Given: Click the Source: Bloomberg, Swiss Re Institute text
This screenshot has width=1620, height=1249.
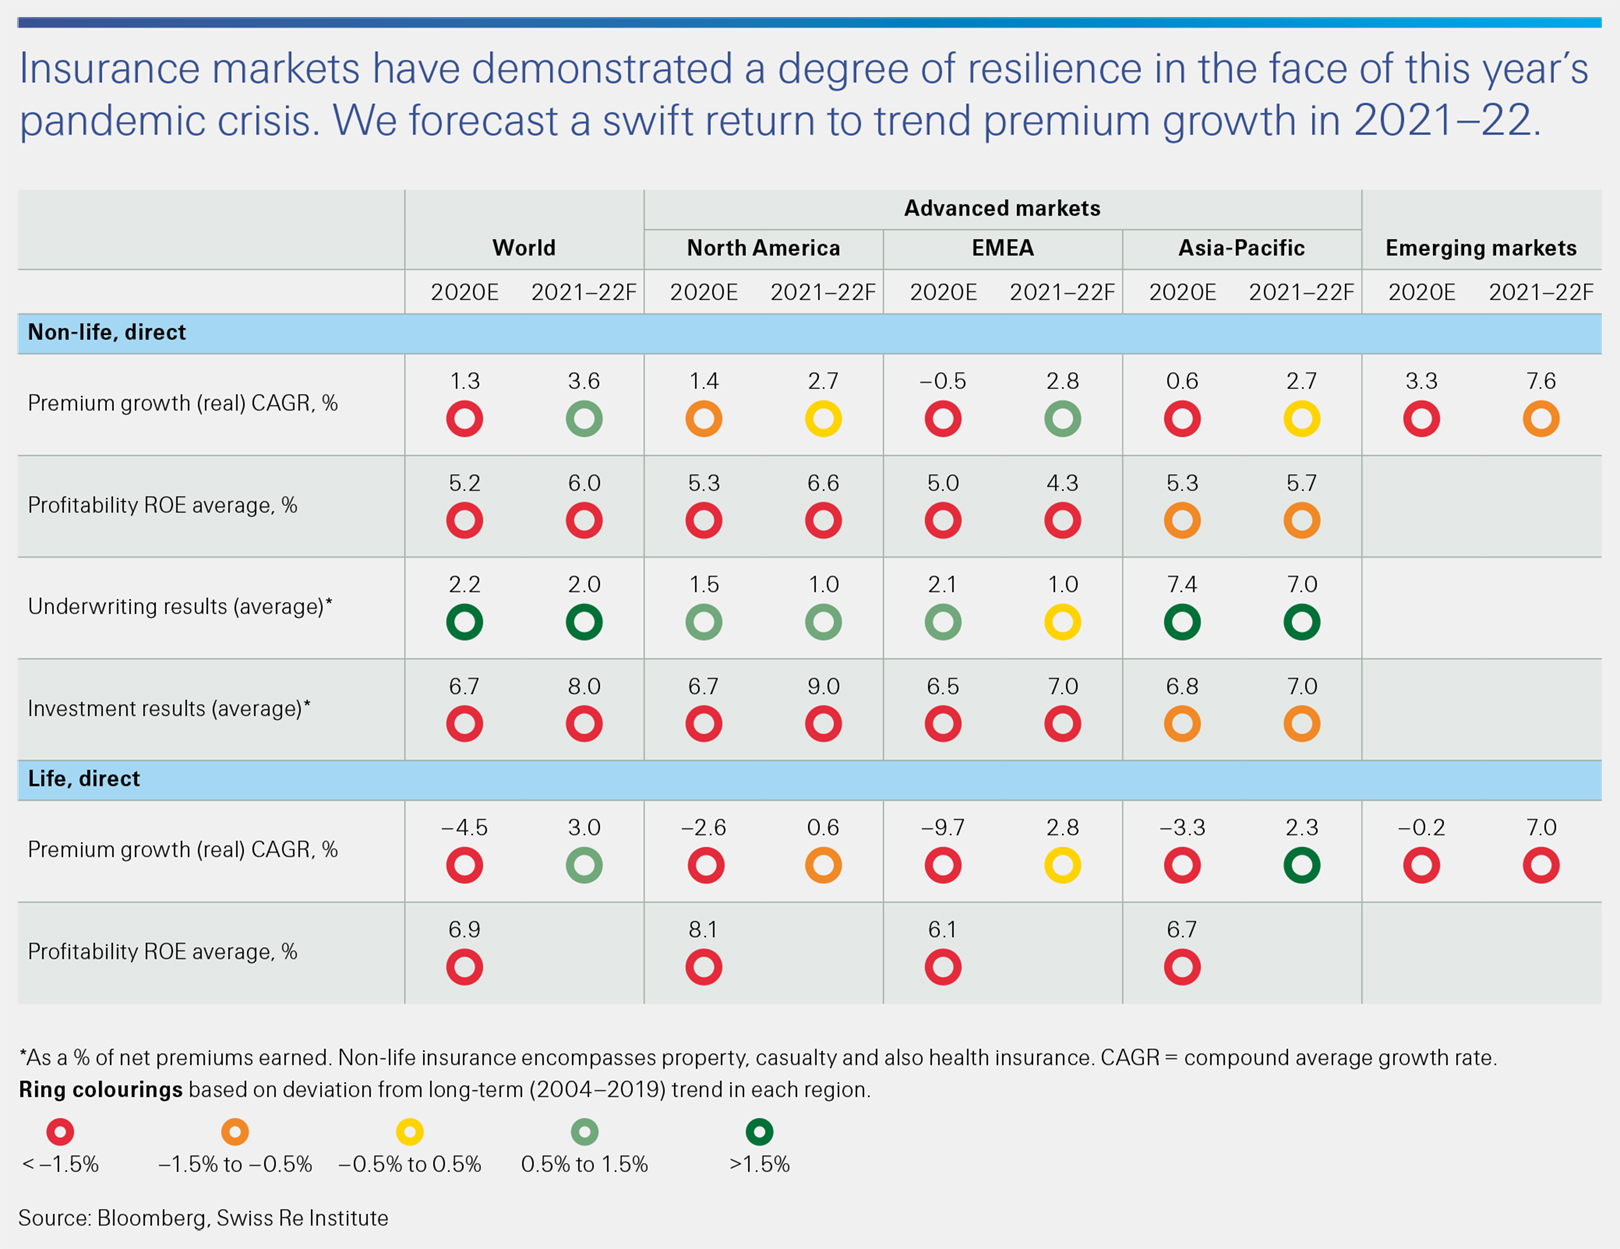Looking at the screenshot, I should tap(203, 1218).
